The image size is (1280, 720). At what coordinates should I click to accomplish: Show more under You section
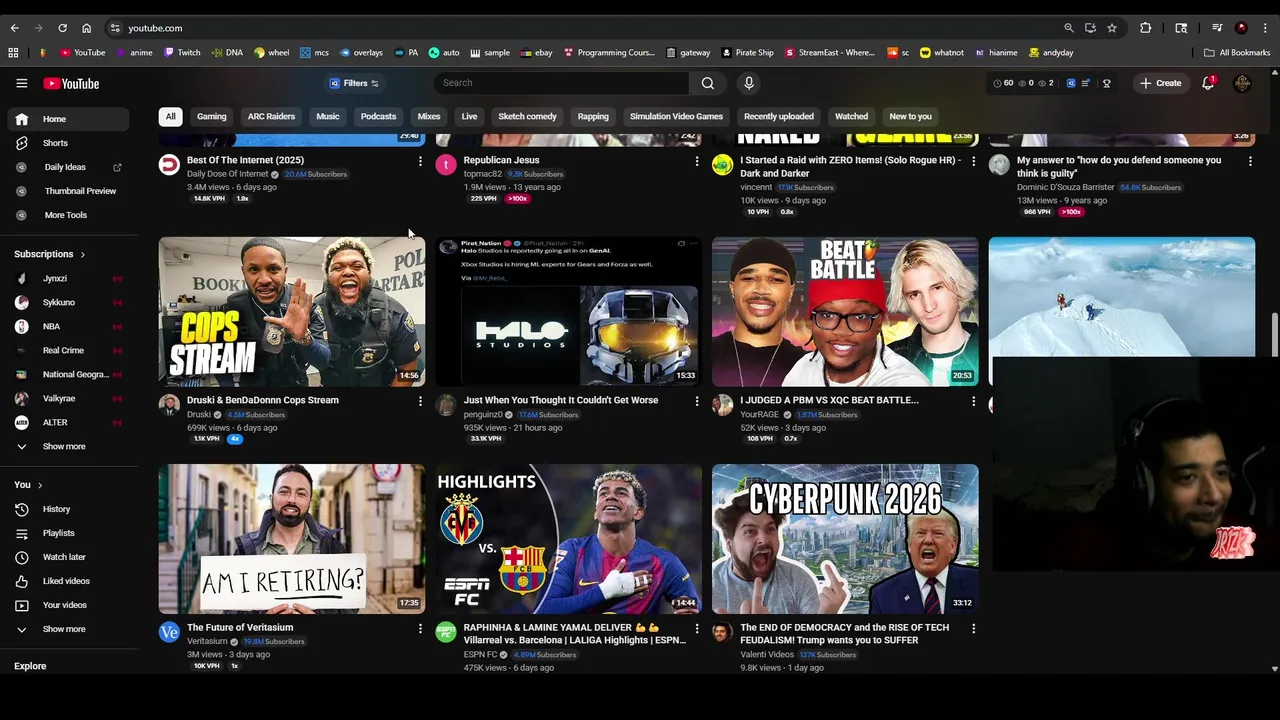pyautogui.click(x=64, y=629)
